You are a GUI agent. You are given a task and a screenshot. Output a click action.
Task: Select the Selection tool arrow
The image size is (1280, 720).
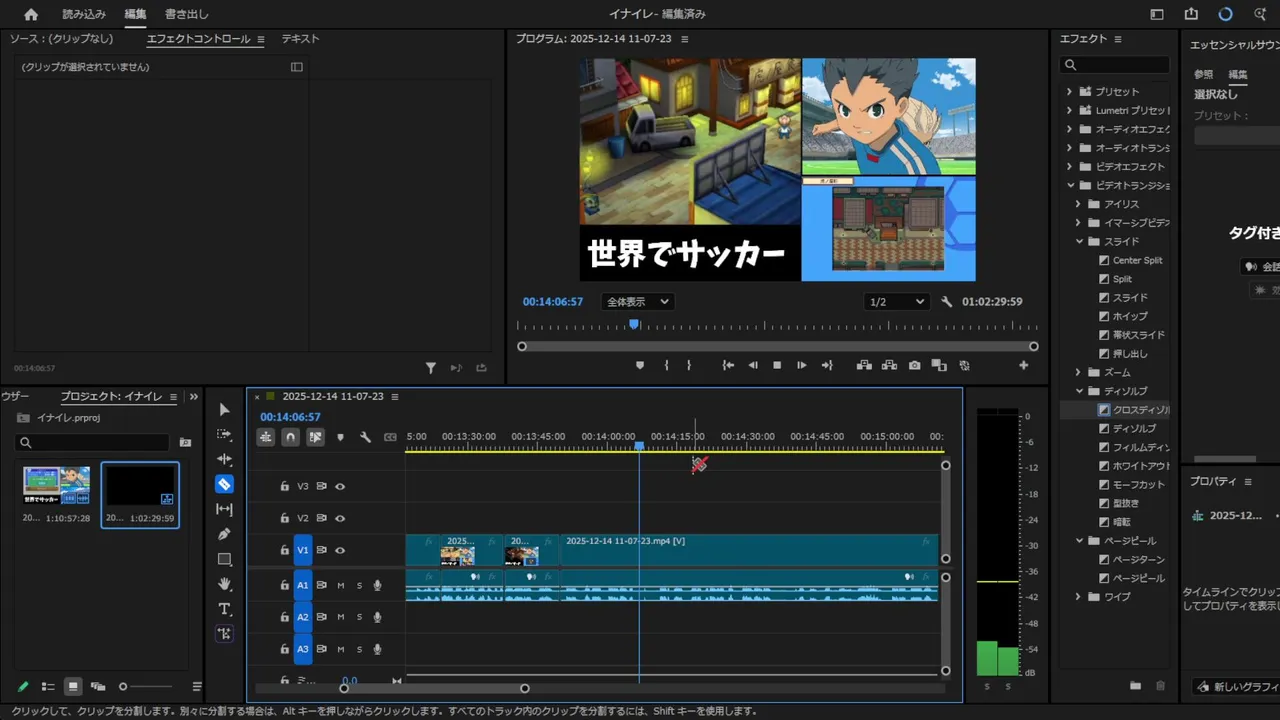point(224,410)
